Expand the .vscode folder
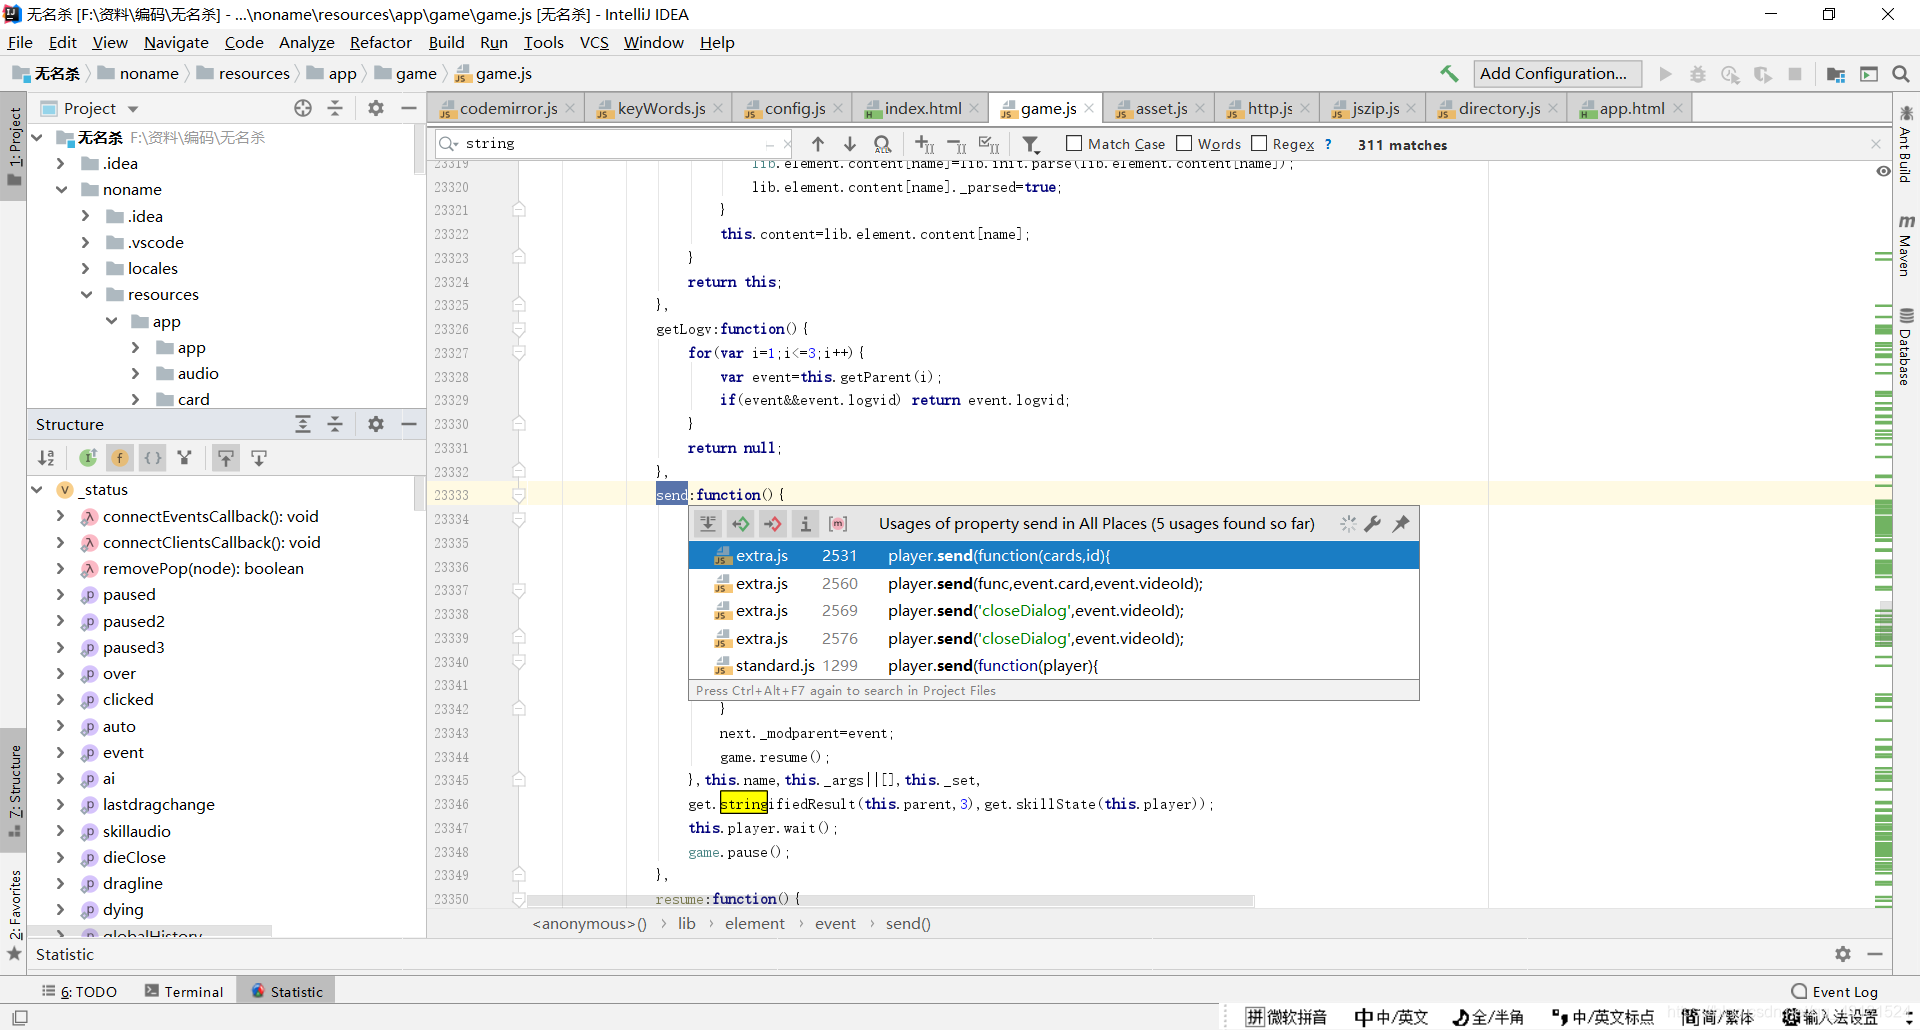The width and height of the screenshot is (1920, 1030). coord(86,242)
